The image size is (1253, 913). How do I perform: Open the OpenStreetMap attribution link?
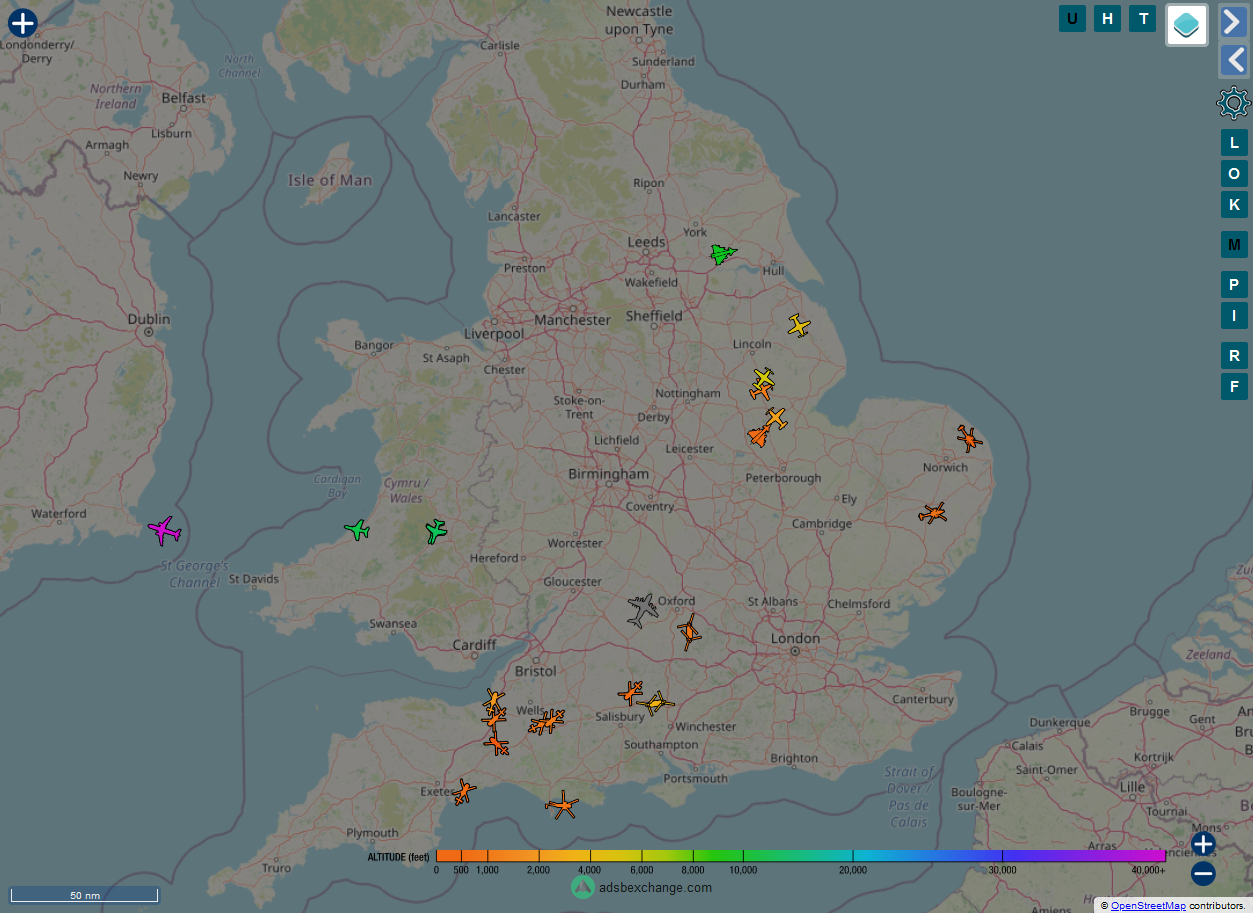[1148, 905]
